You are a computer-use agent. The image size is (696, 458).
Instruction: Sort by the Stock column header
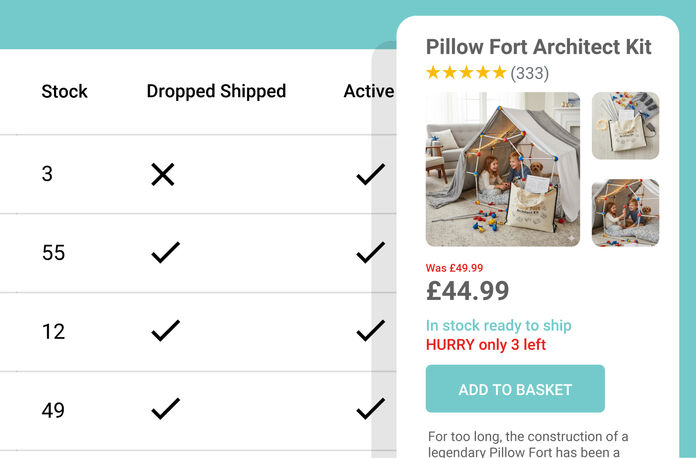[x=65, y=91]
